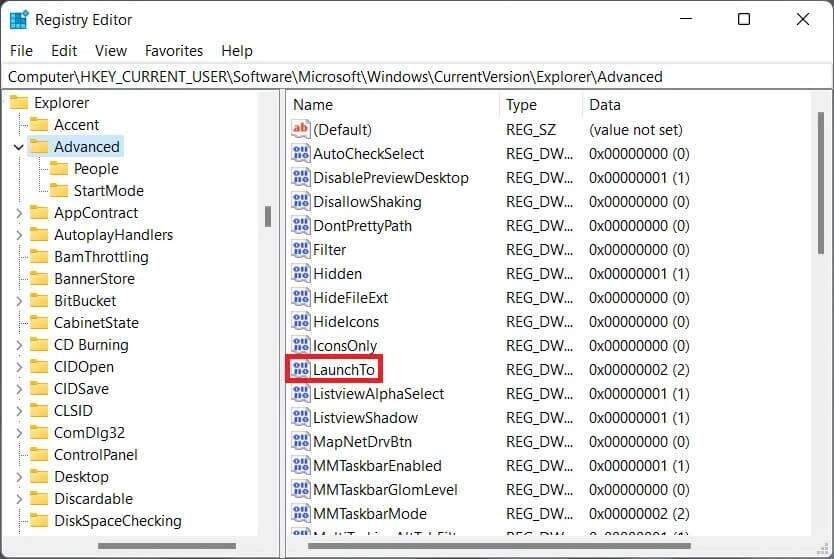Select the Desktop key

pyautogui.click(x=81, y=477)
